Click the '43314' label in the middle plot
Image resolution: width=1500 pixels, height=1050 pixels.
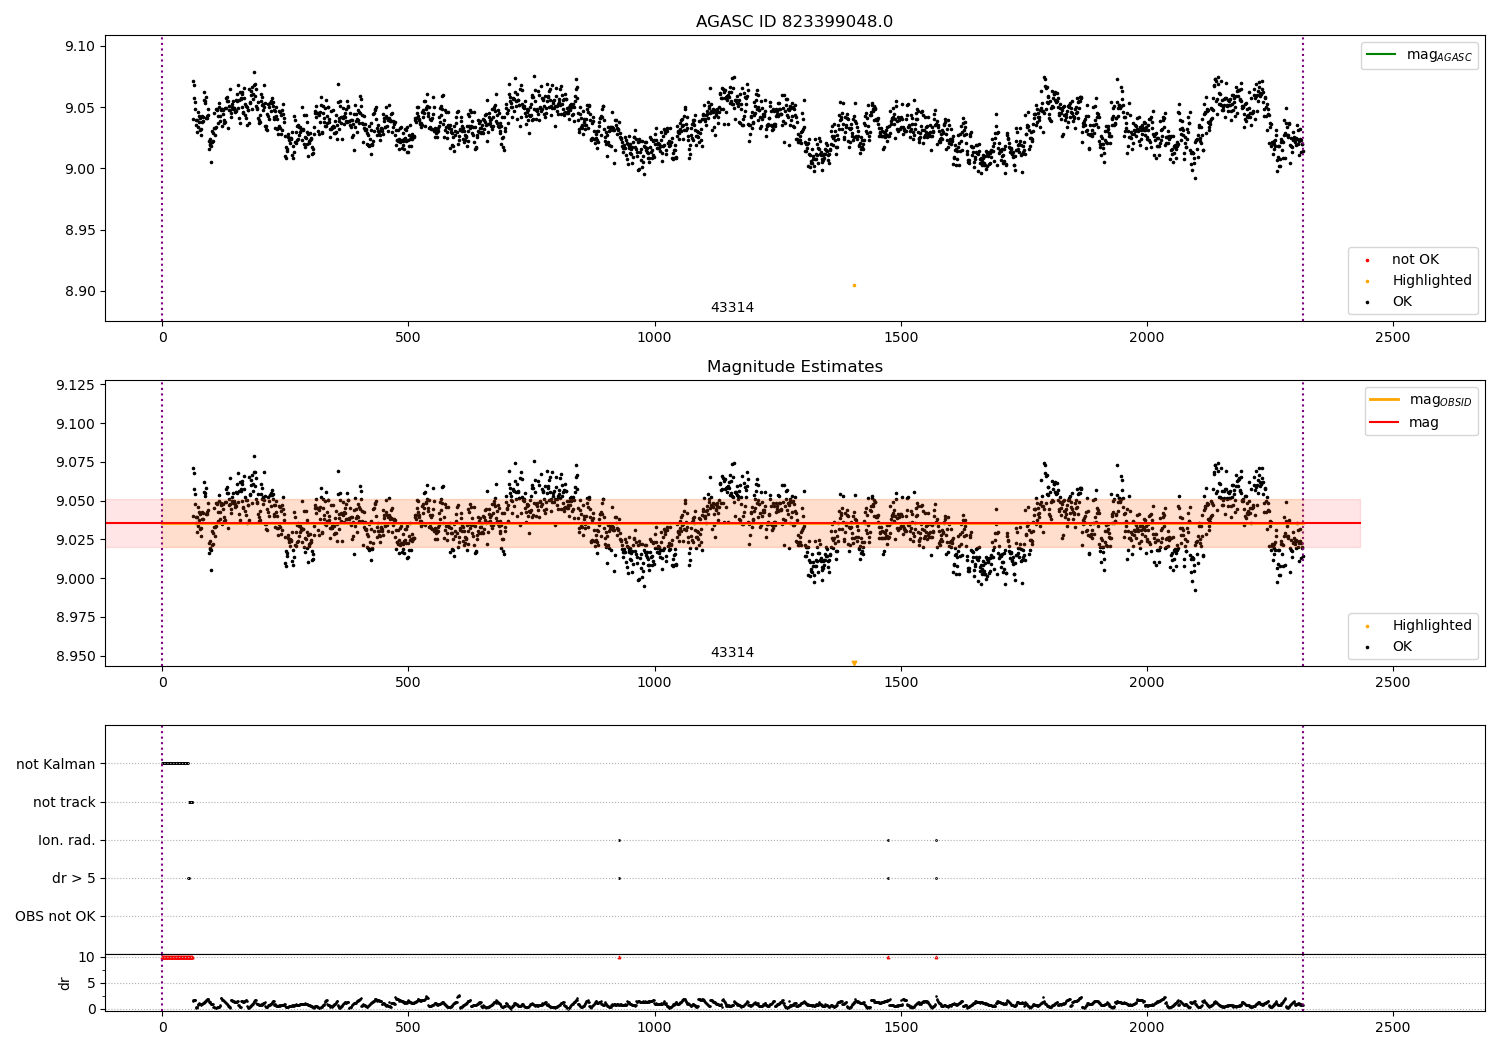coord(732,653)
